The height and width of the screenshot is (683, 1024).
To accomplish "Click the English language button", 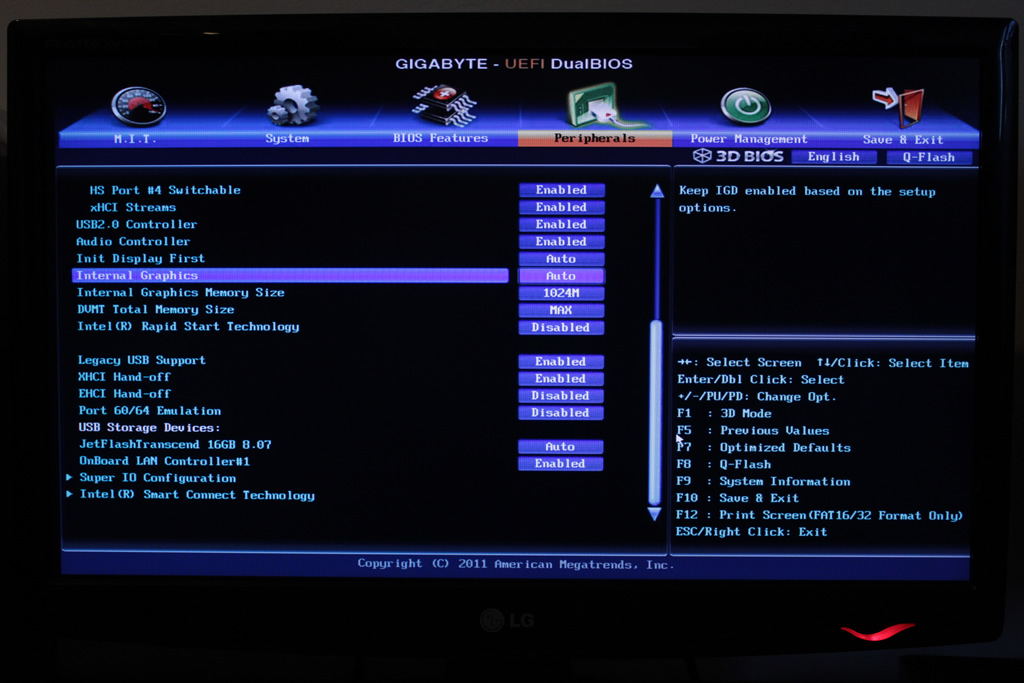I will point(834,157).
